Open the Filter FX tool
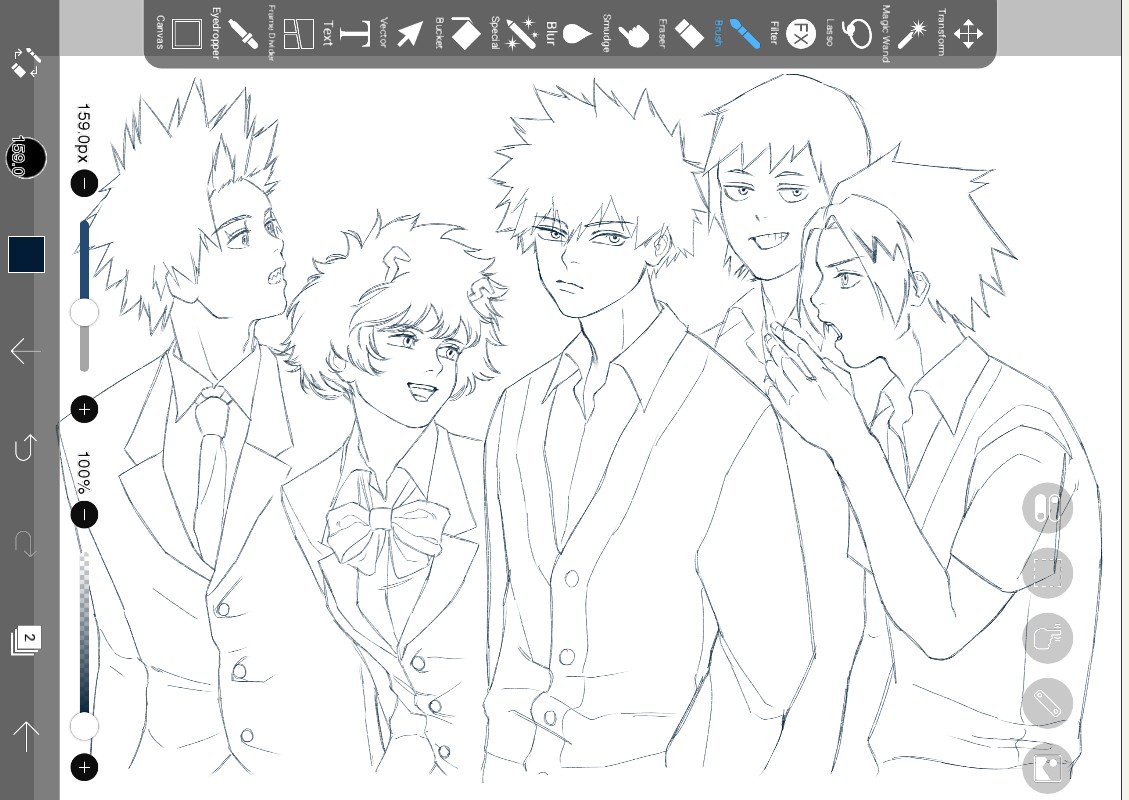This screenshot has height=800, width=1129. tap(792, 33)
